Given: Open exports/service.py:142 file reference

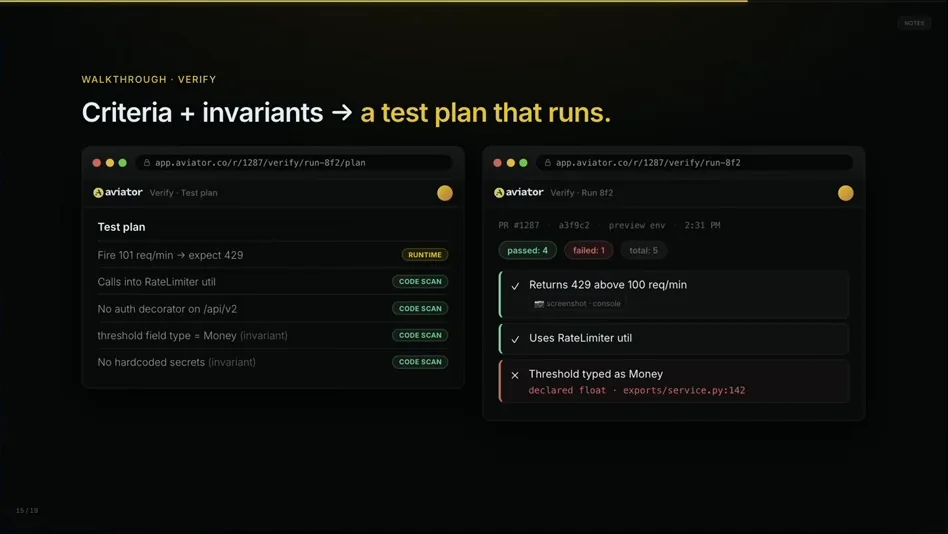Looking at the screenshot, I should [684, 390].
